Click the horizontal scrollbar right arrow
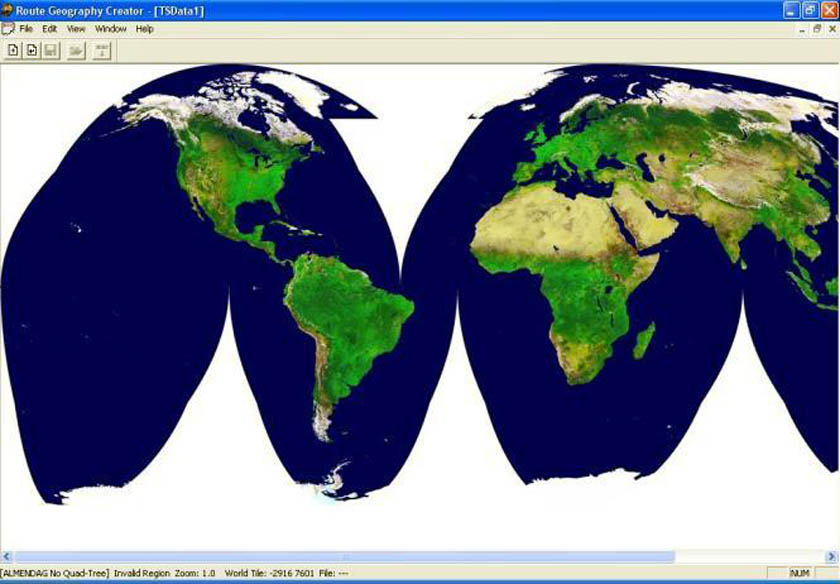 tap(834, 556)
